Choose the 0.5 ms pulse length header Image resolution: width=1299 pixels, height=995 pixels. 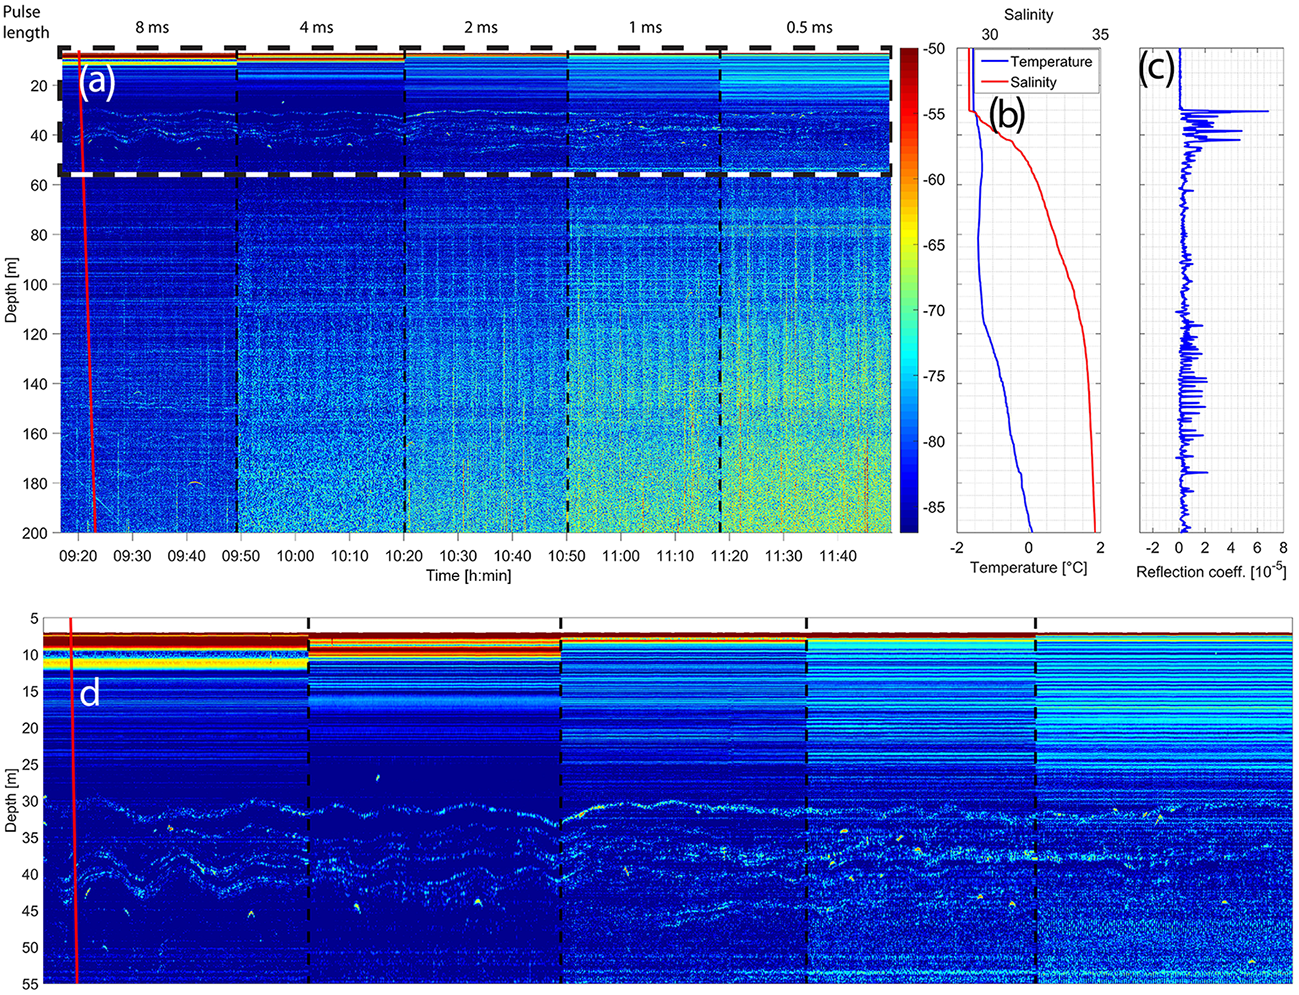pyautogui.click(x=809, y=27)
